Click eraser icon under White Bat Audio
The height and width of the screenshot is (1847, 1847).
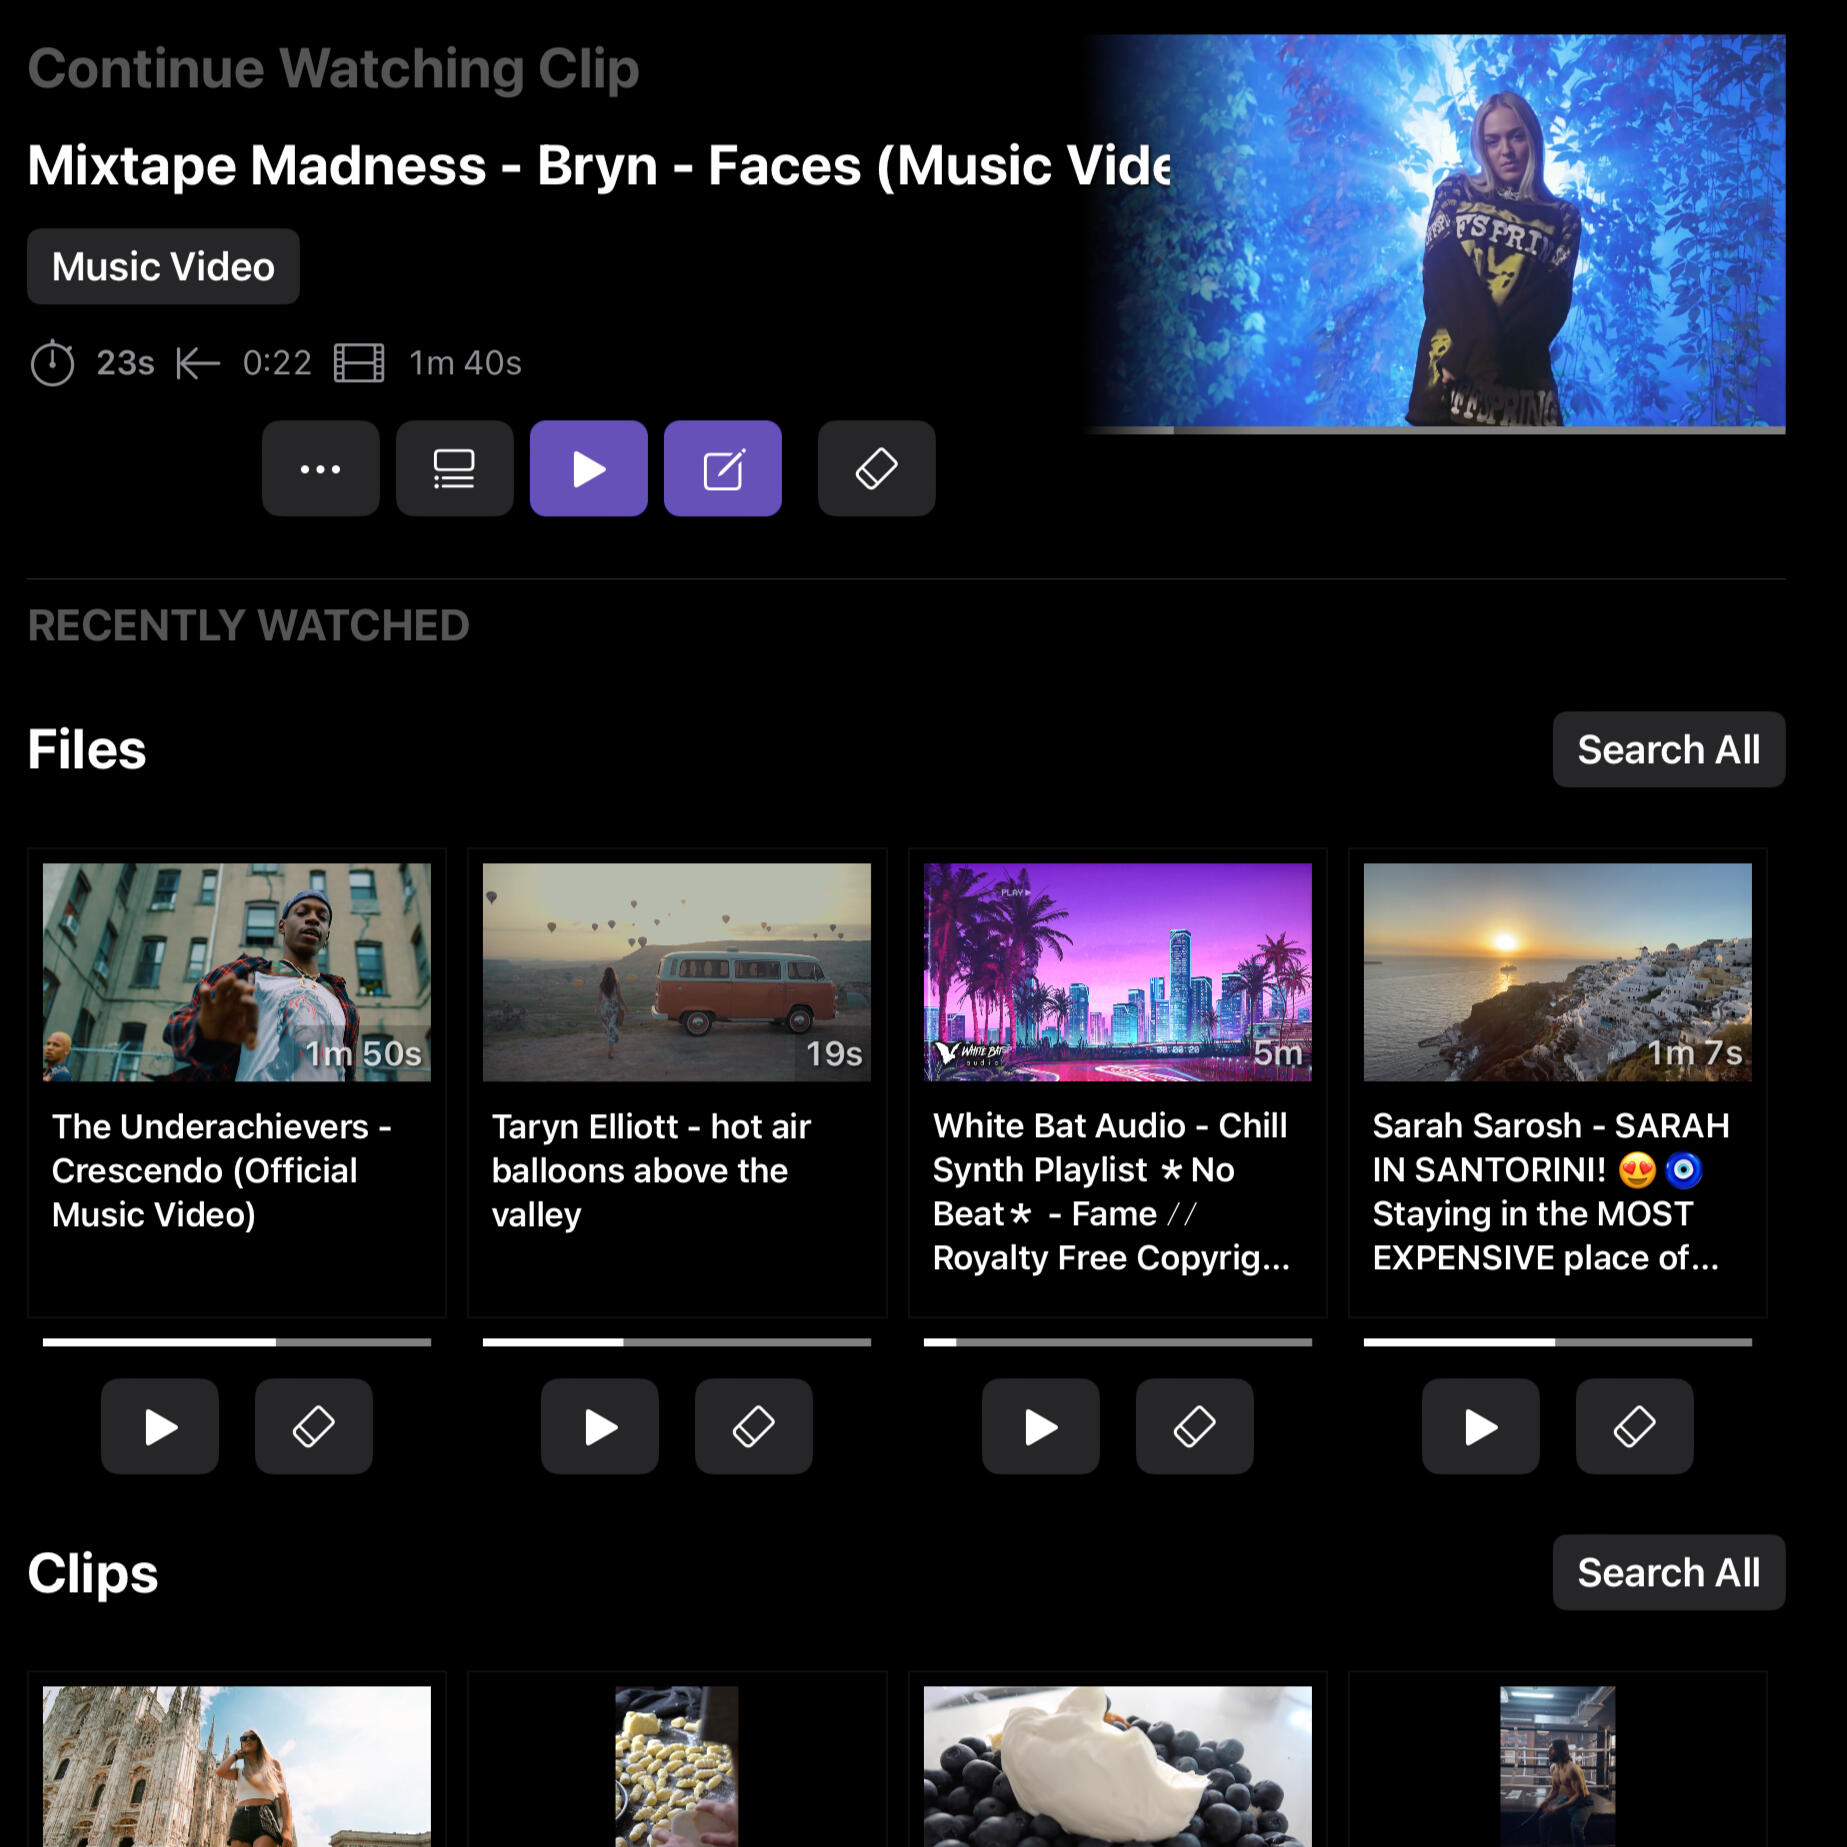tap(1194, 1426)
